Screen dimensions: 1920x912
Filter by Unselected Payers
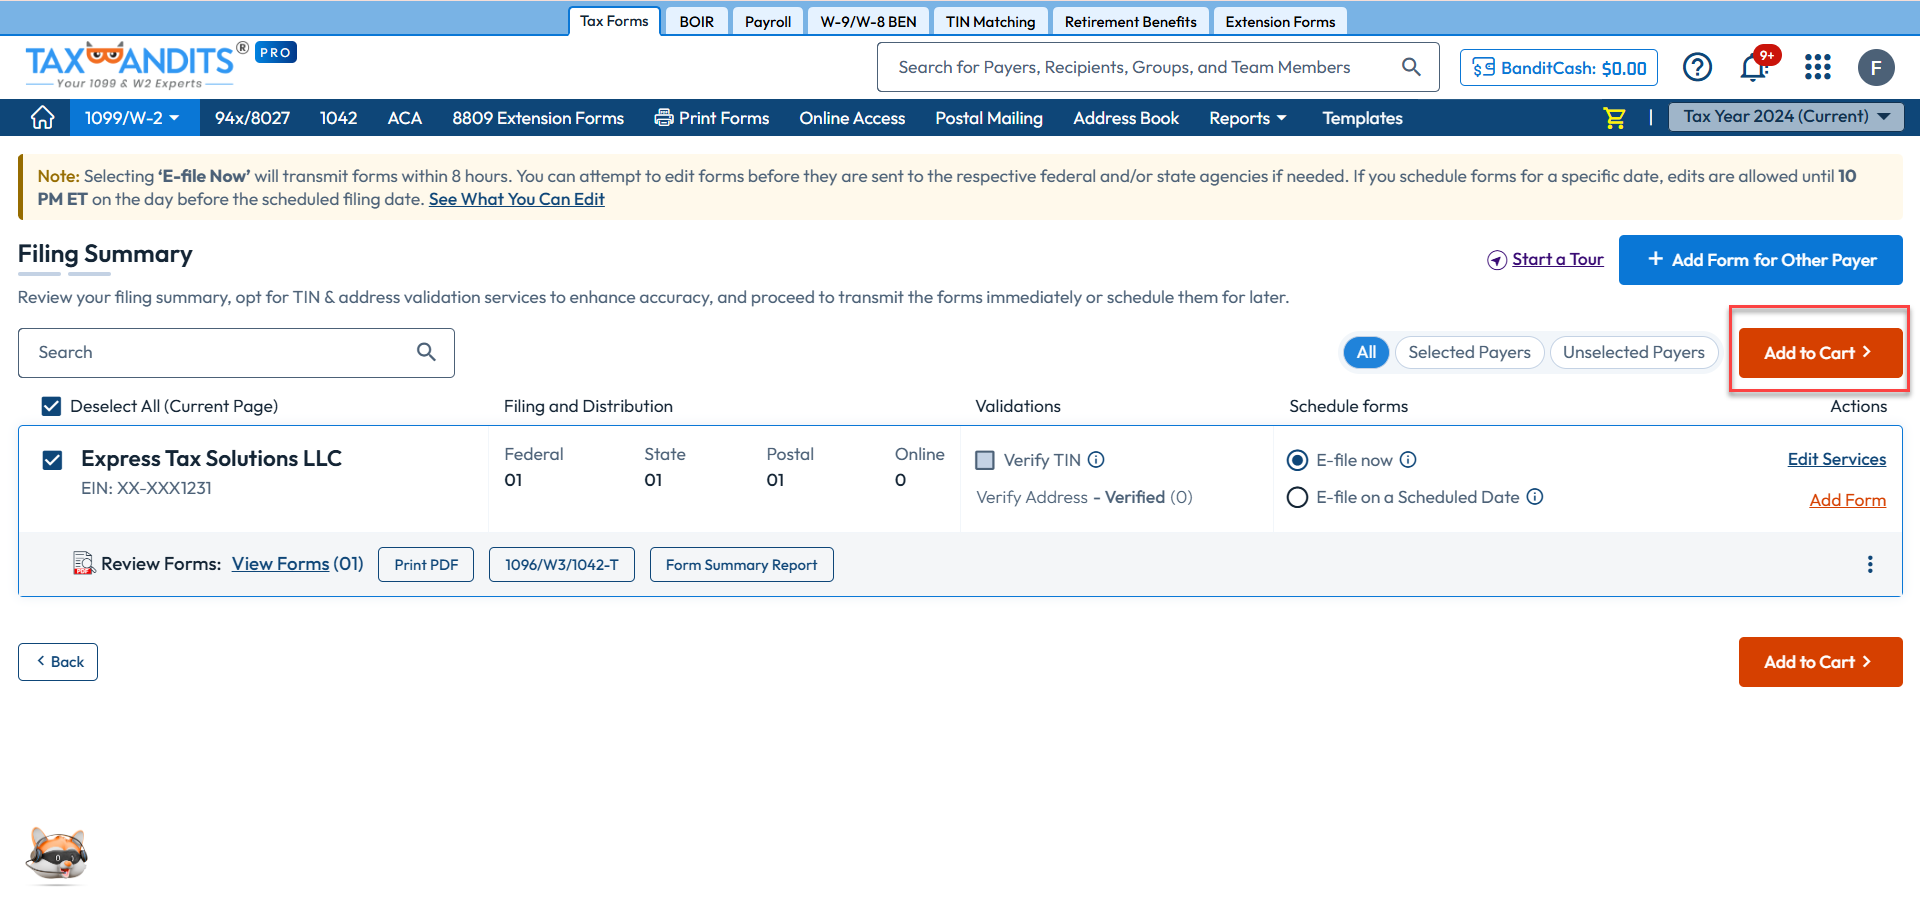(x=1633, y=352)
